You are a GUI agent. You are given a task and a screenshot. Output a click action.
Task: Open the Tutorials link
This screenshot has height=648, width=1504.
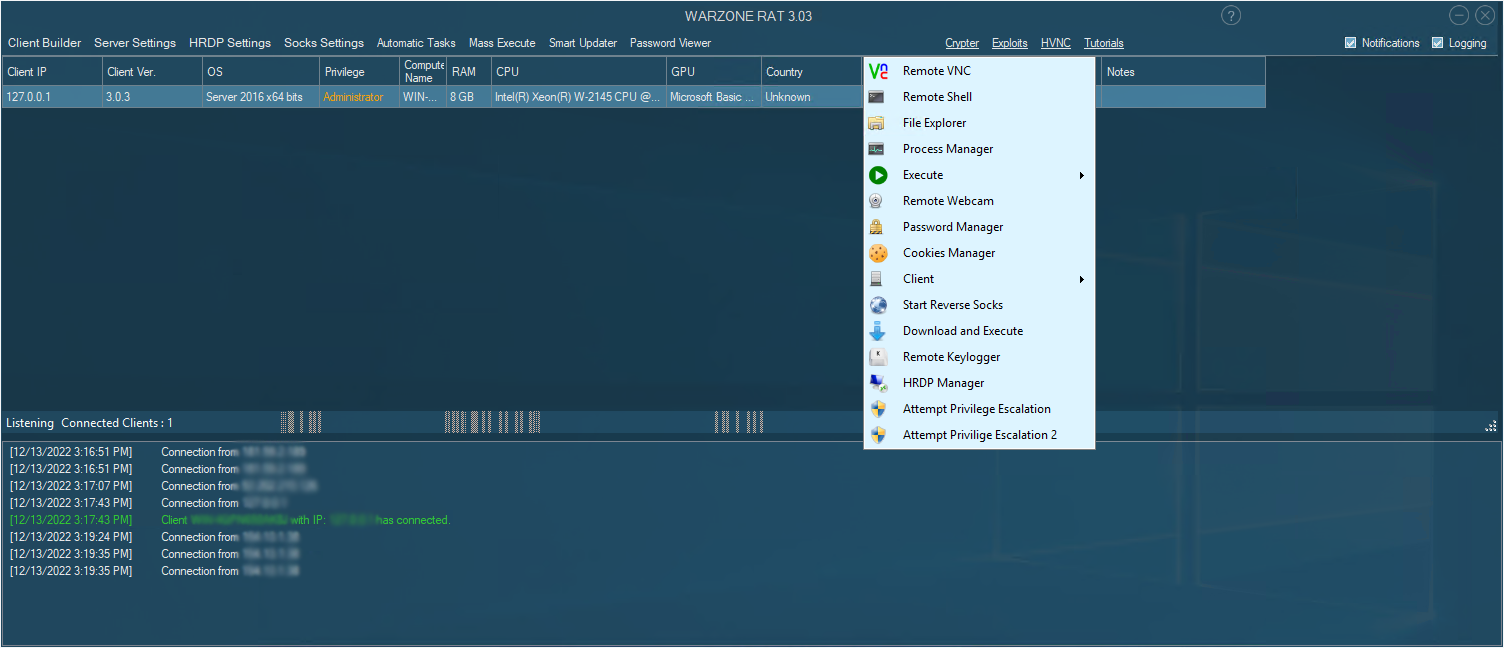pos(1103,43)
